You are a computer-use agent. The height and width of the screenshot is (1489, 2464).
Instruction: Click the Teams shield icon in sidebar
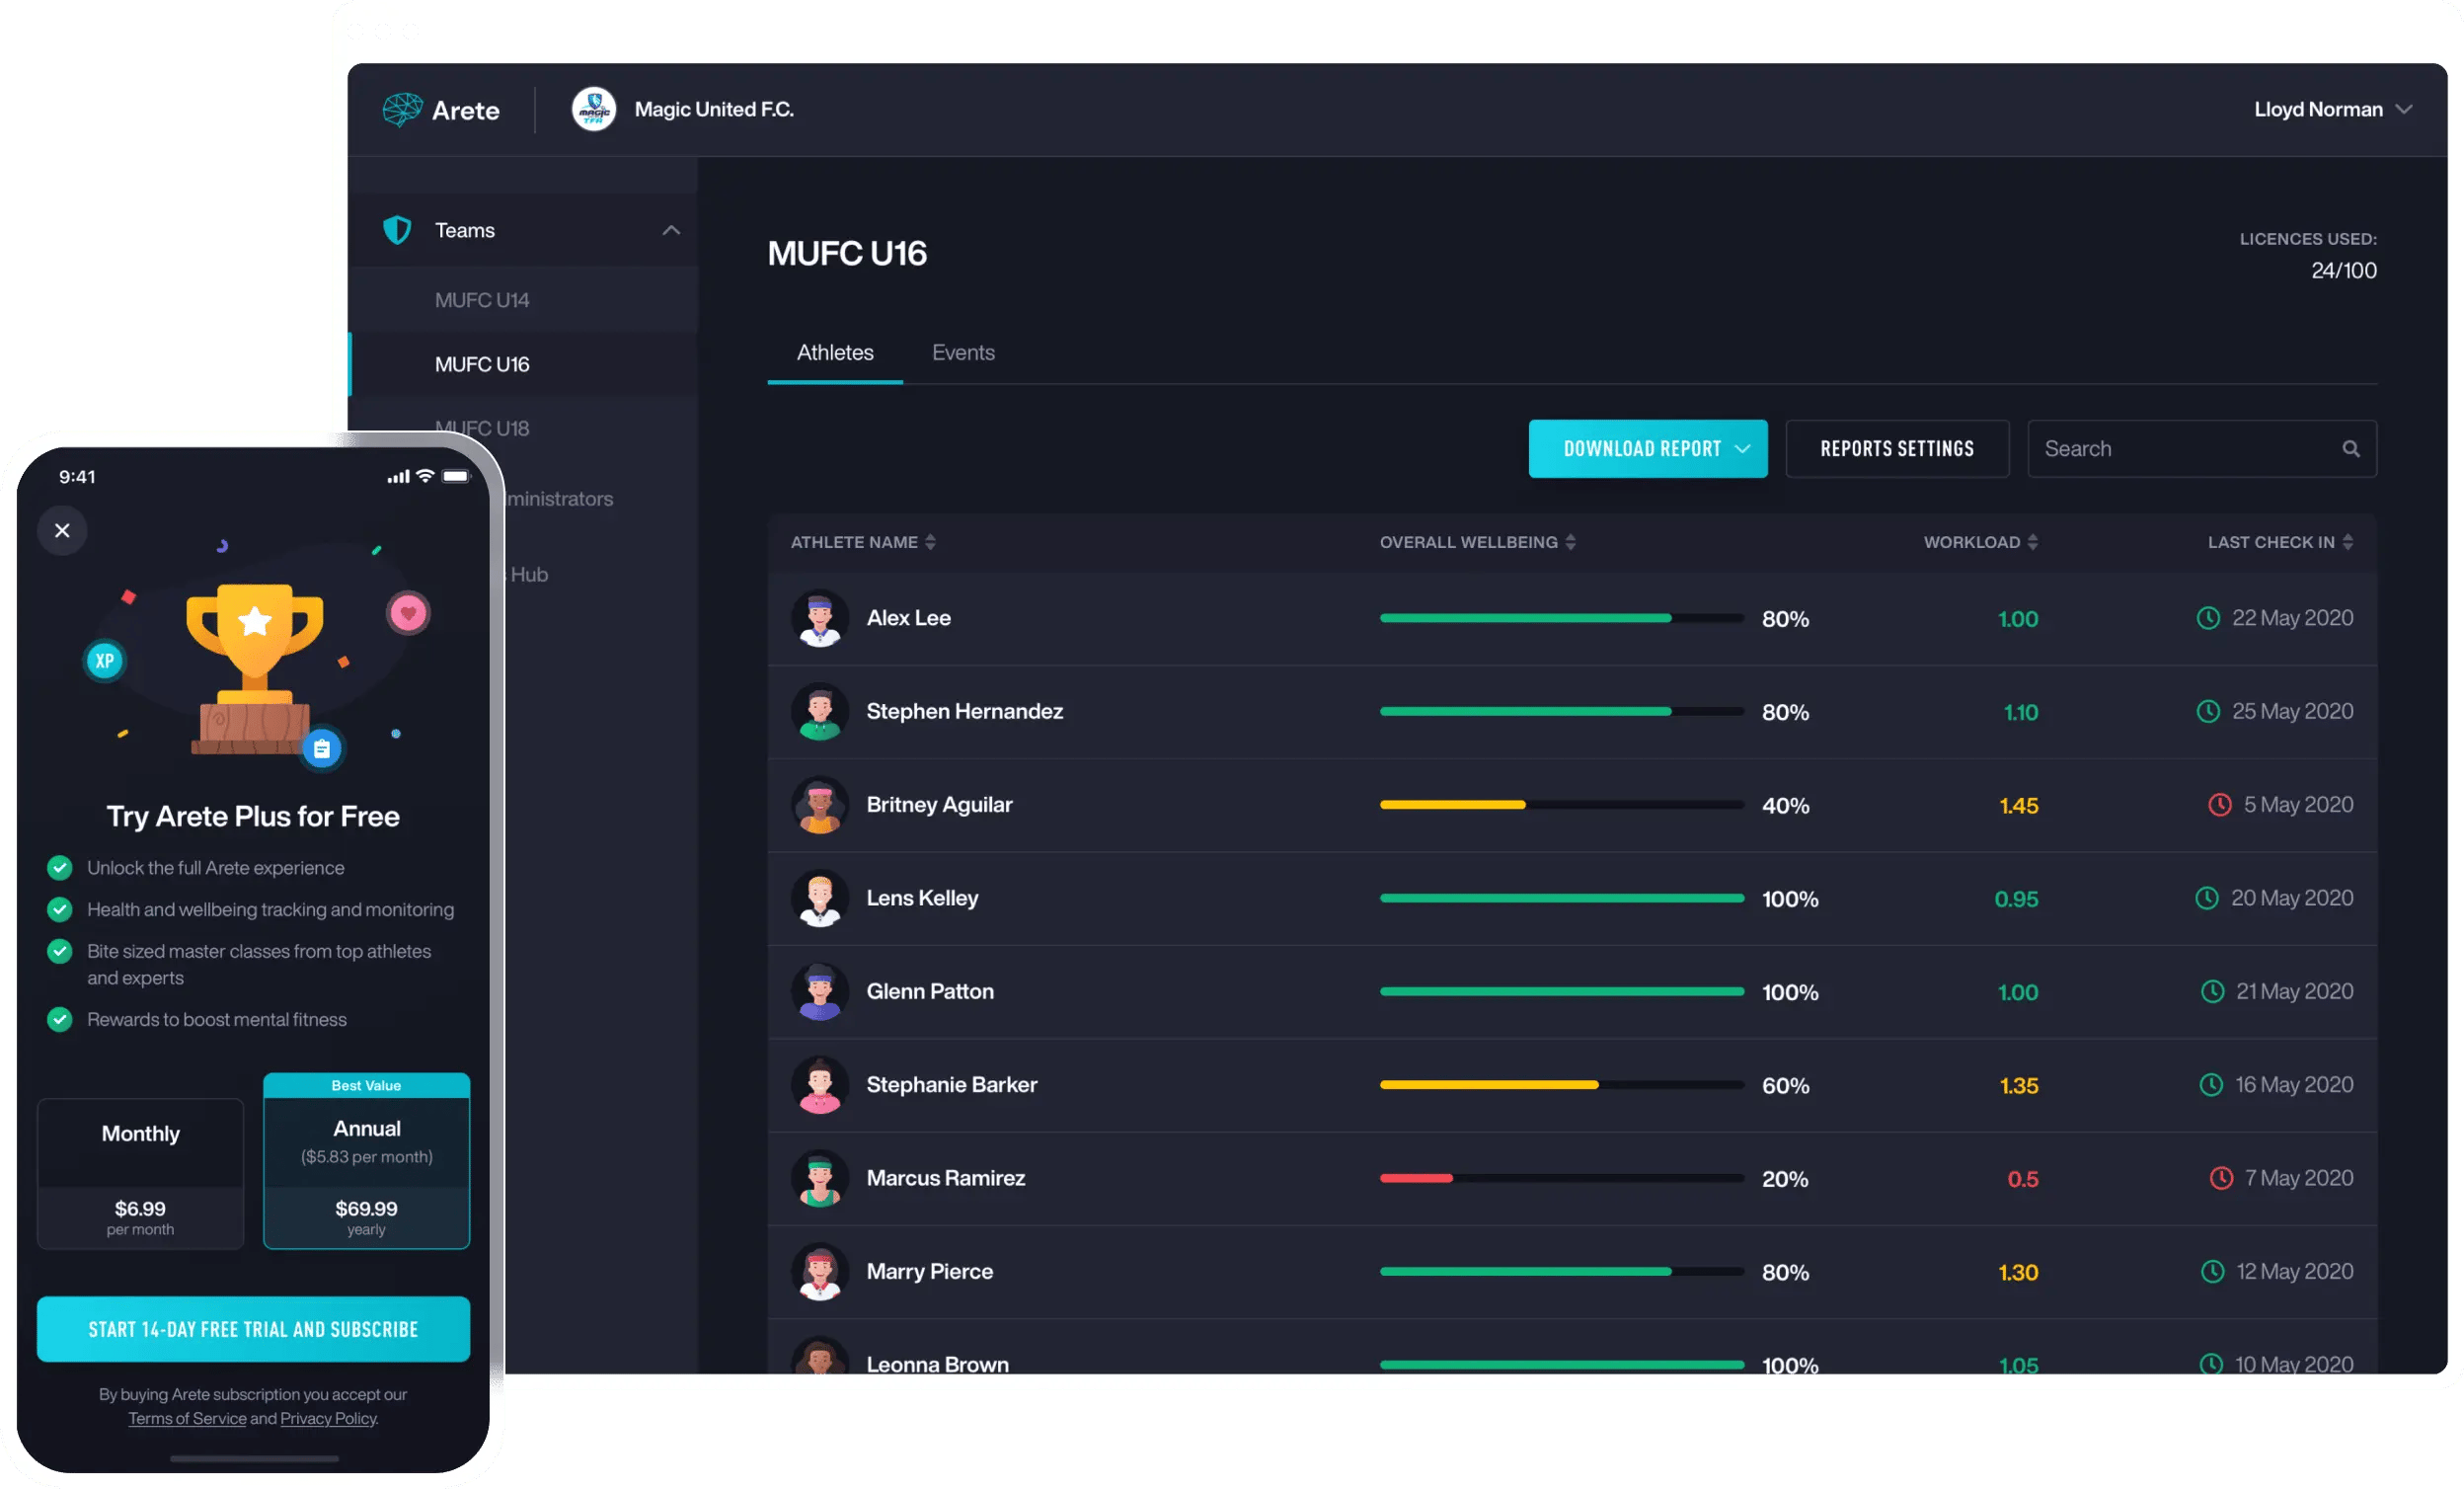[397, 230]
